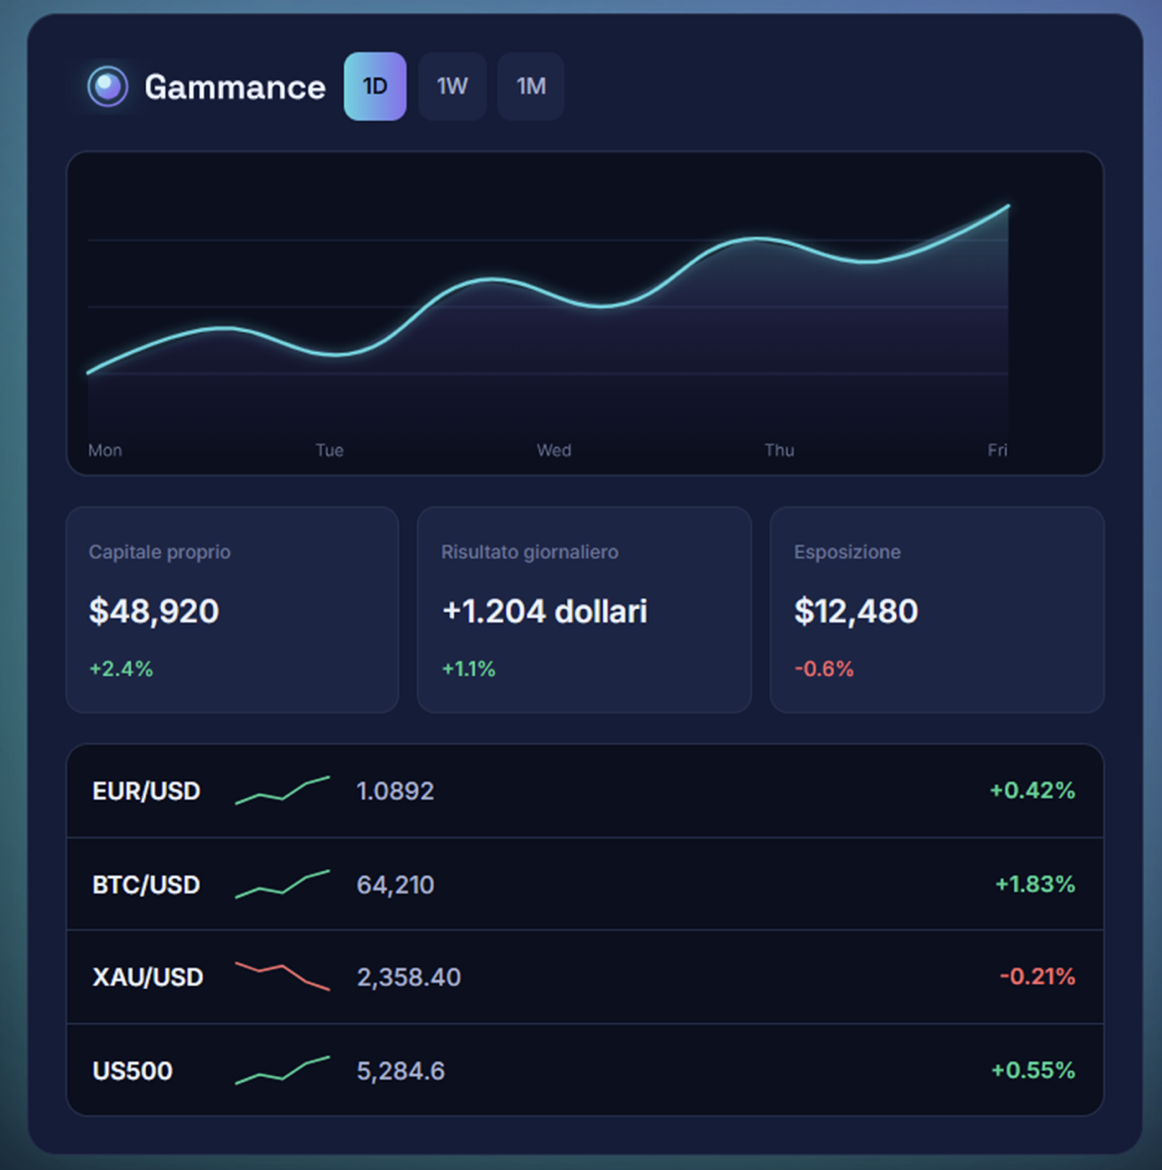Image resolution: width=1162 pixels, height=1170 pixels.
Task: Click the XAU/USD red sparkline icon
Action: (282, 977)
